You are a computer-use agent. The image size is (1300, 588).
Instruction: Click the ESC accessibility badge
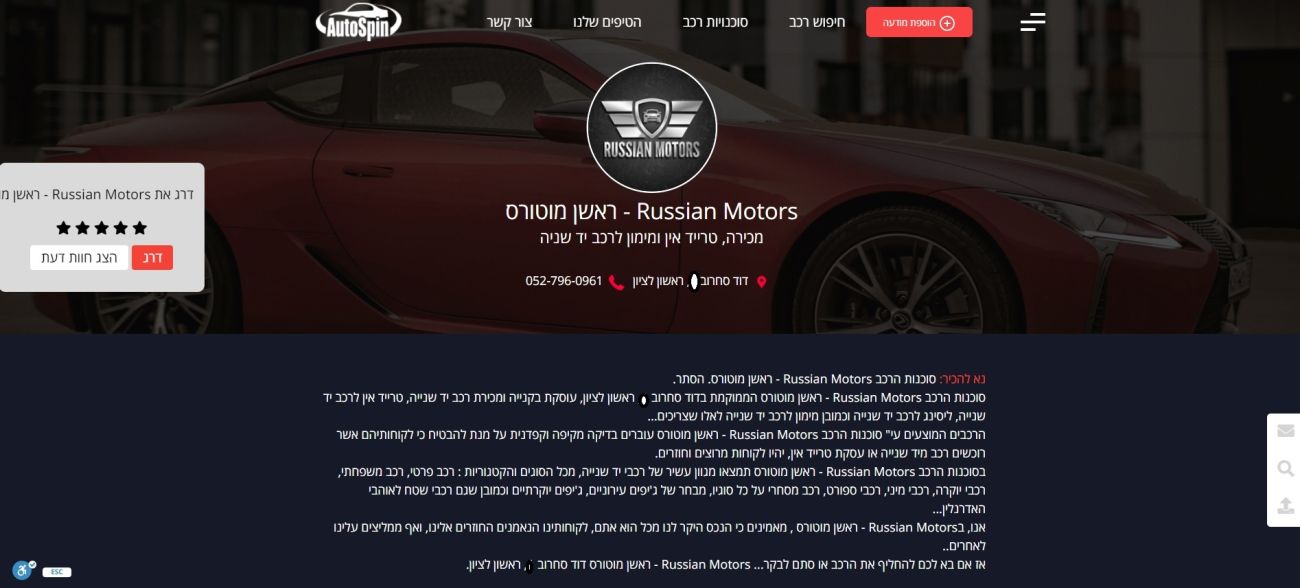[x=56, y=572]
